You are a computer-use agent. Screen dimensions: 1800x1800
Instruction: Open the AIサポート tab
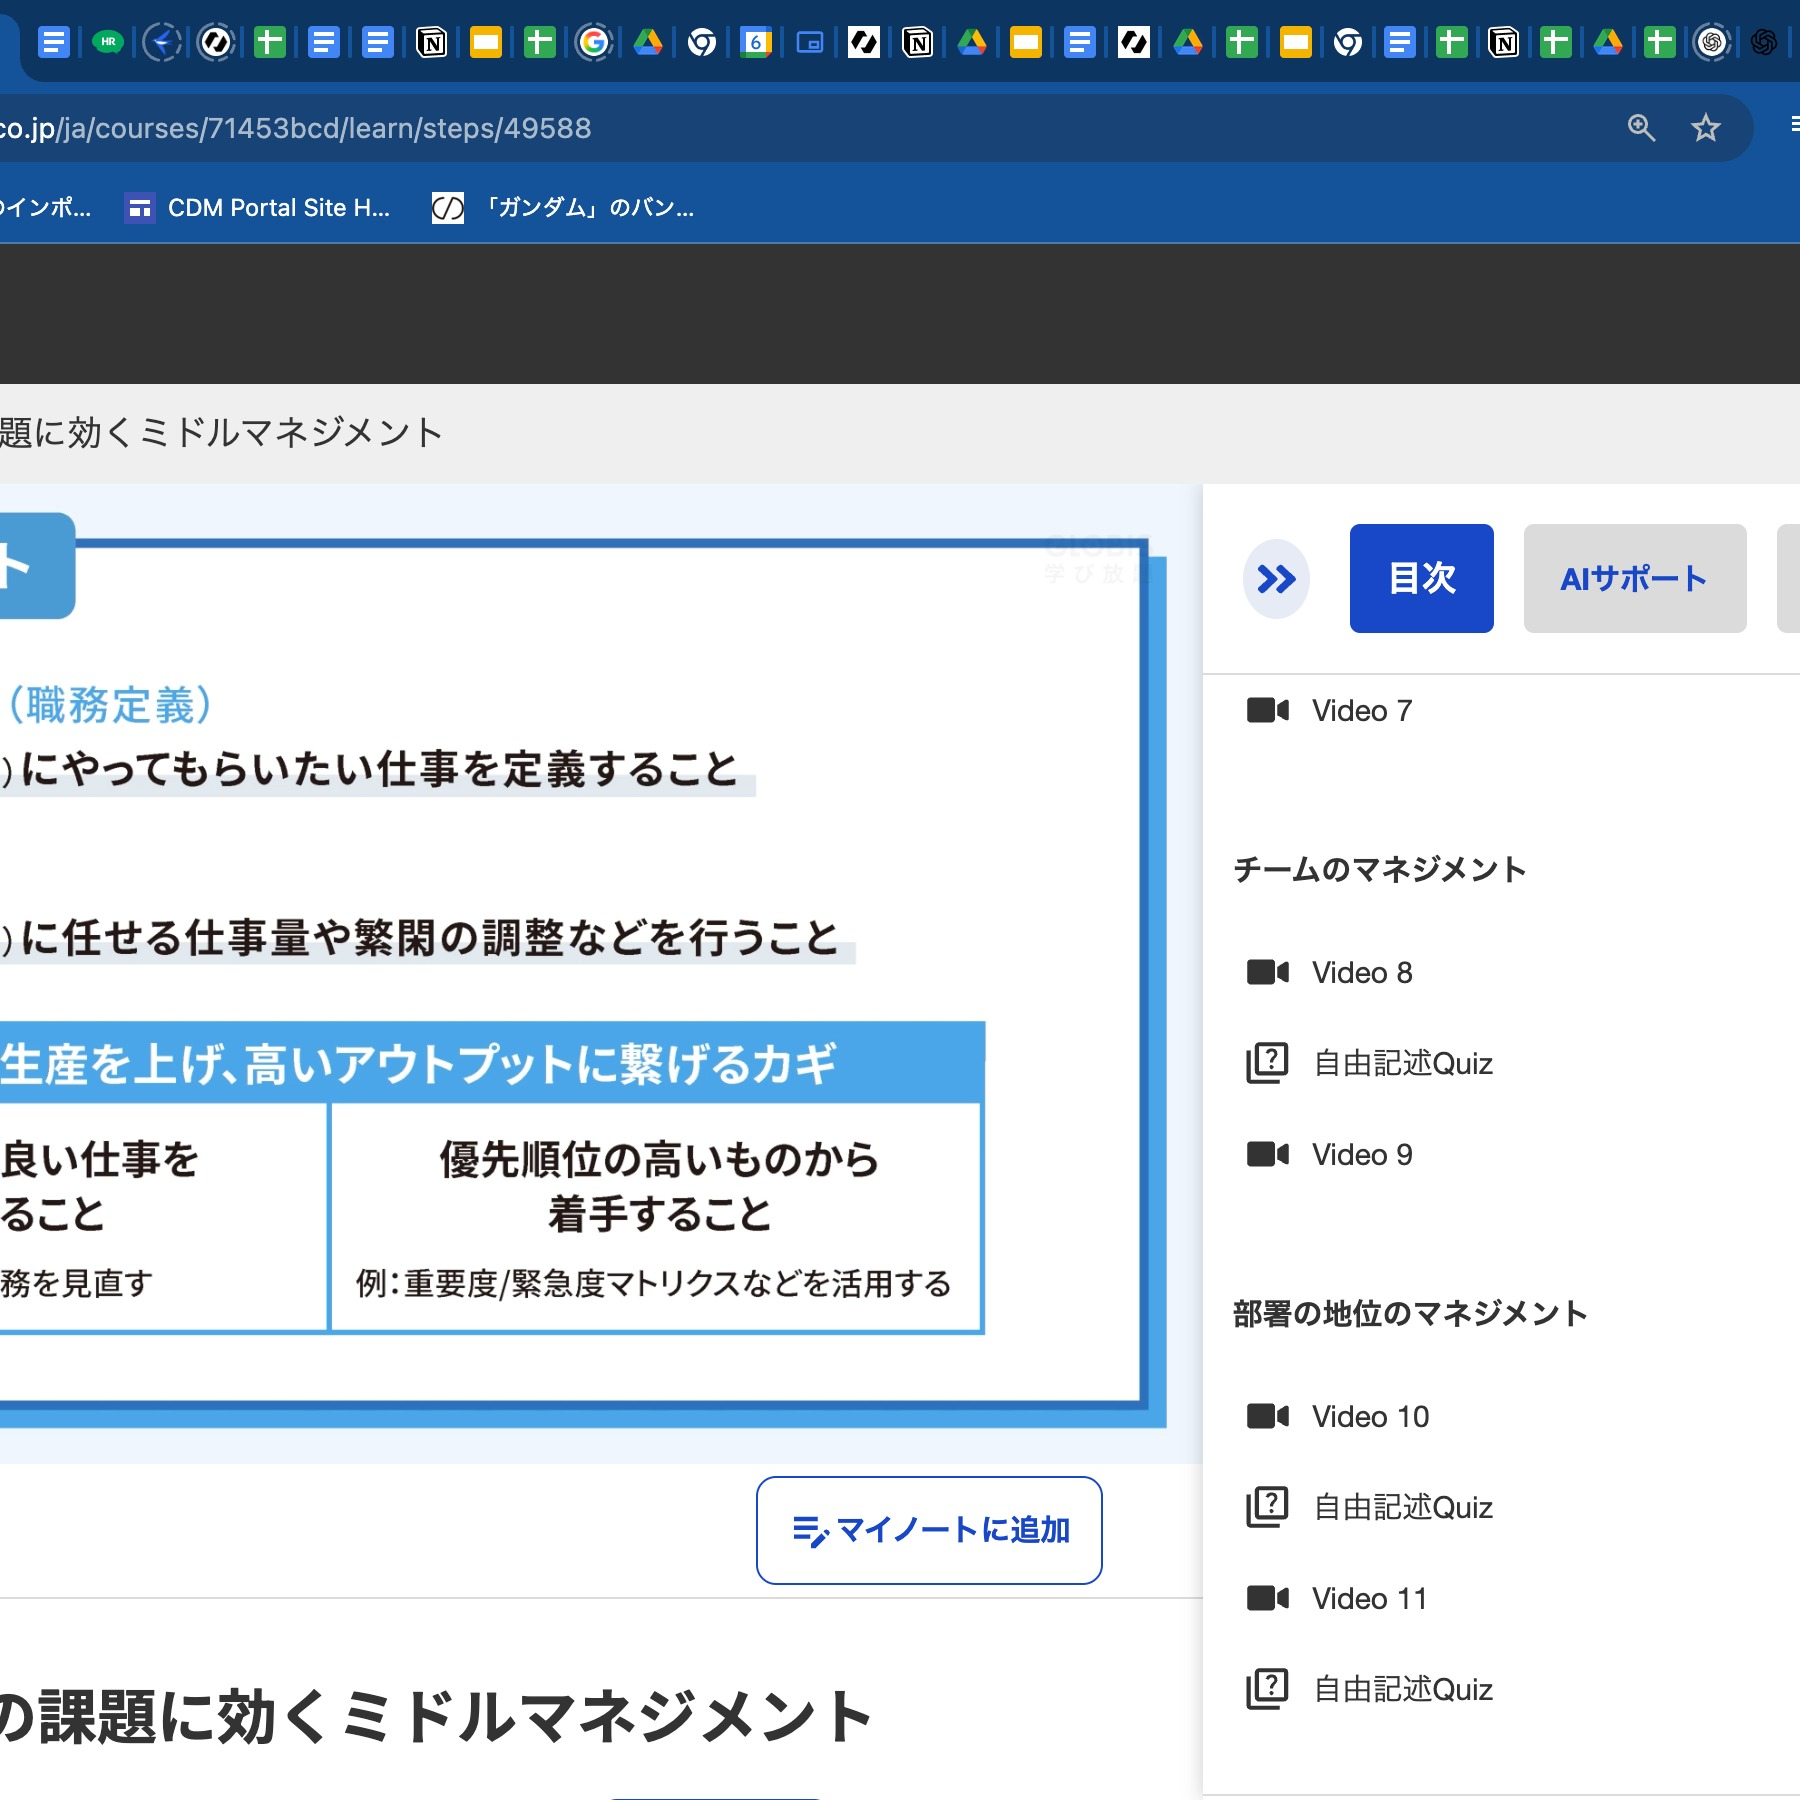pos(1634,579)
